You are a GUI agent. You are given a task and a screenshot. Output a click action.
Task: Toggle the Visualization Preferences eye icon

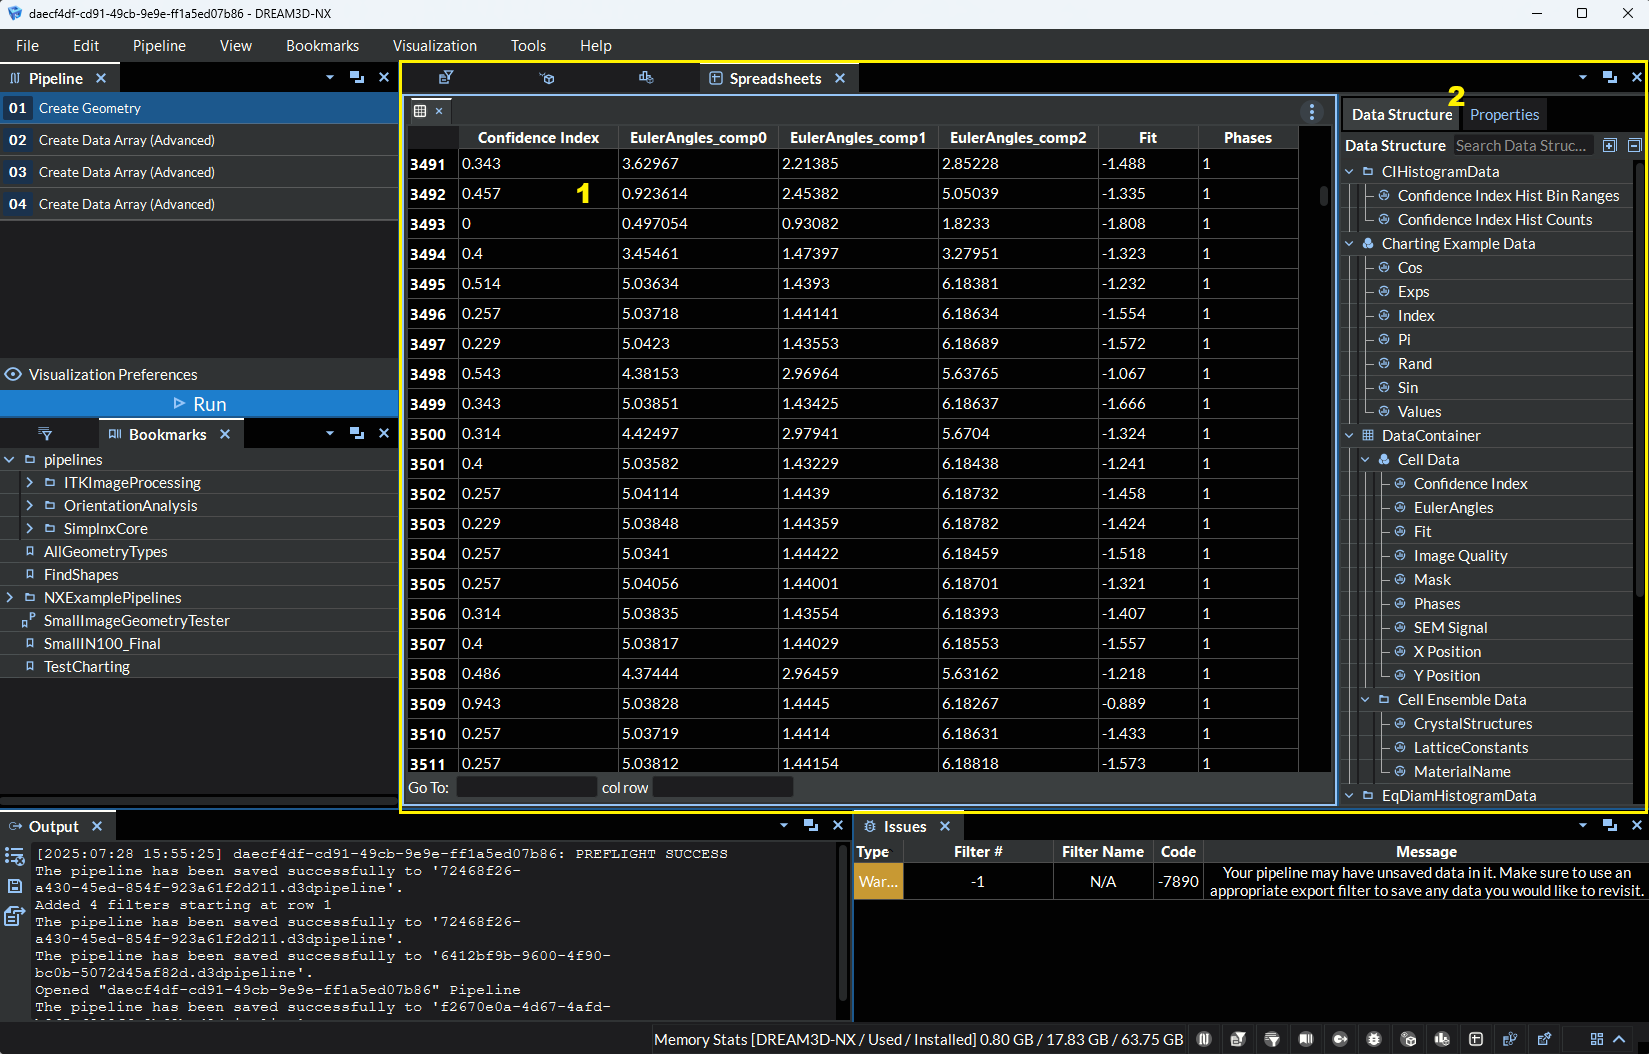[14, 375]
